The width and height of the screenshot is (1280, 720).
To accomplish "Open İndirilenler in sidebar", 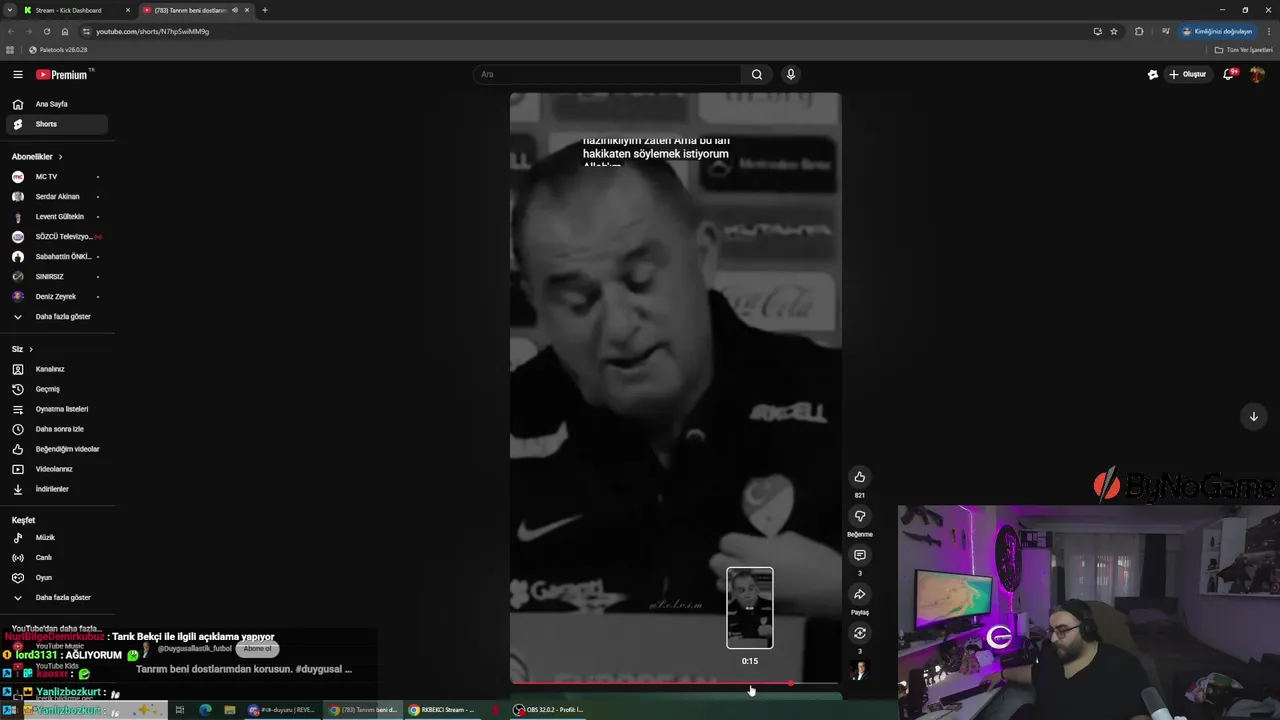I will (57, 489).
